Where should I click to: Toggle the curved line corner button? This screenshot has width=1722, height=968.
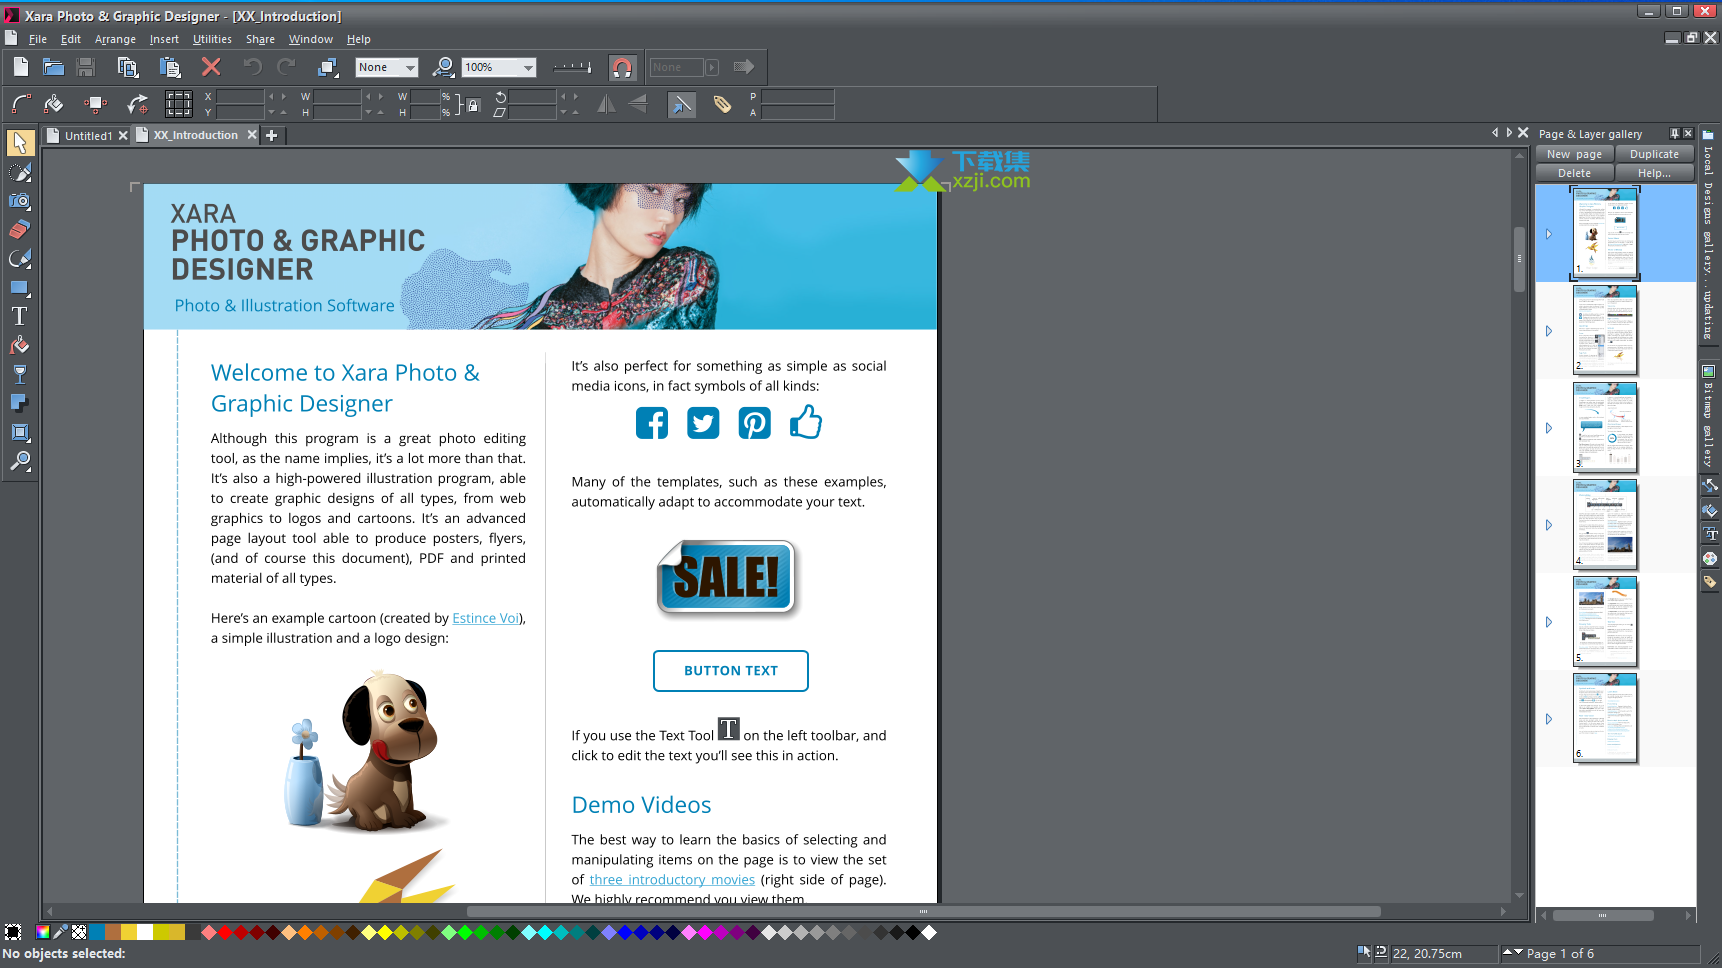pos(21,104)
